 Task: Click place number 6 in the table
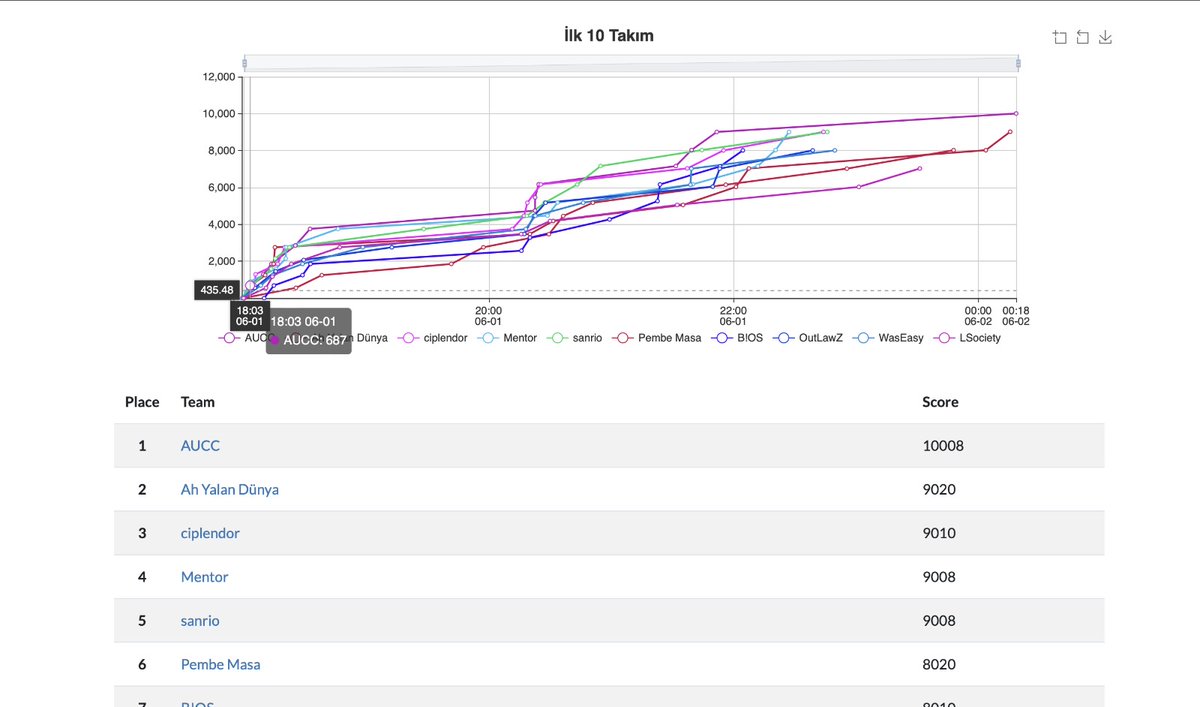point(142,665)
